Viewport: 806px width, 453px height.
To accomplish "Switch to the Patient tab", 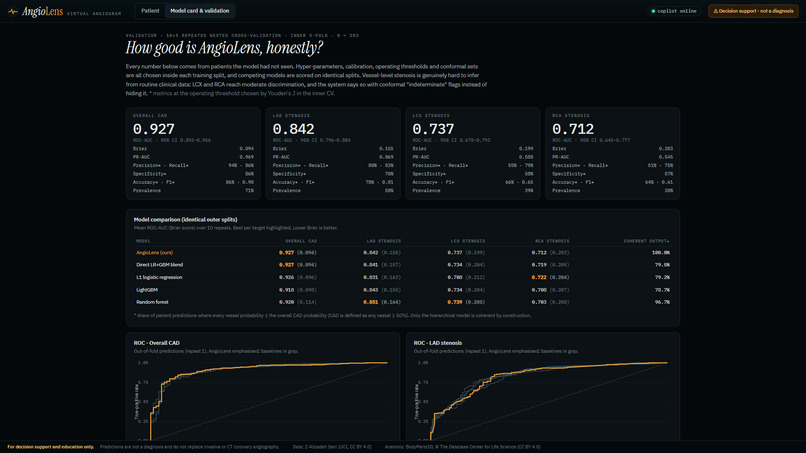I will click(x=150, y=11).
